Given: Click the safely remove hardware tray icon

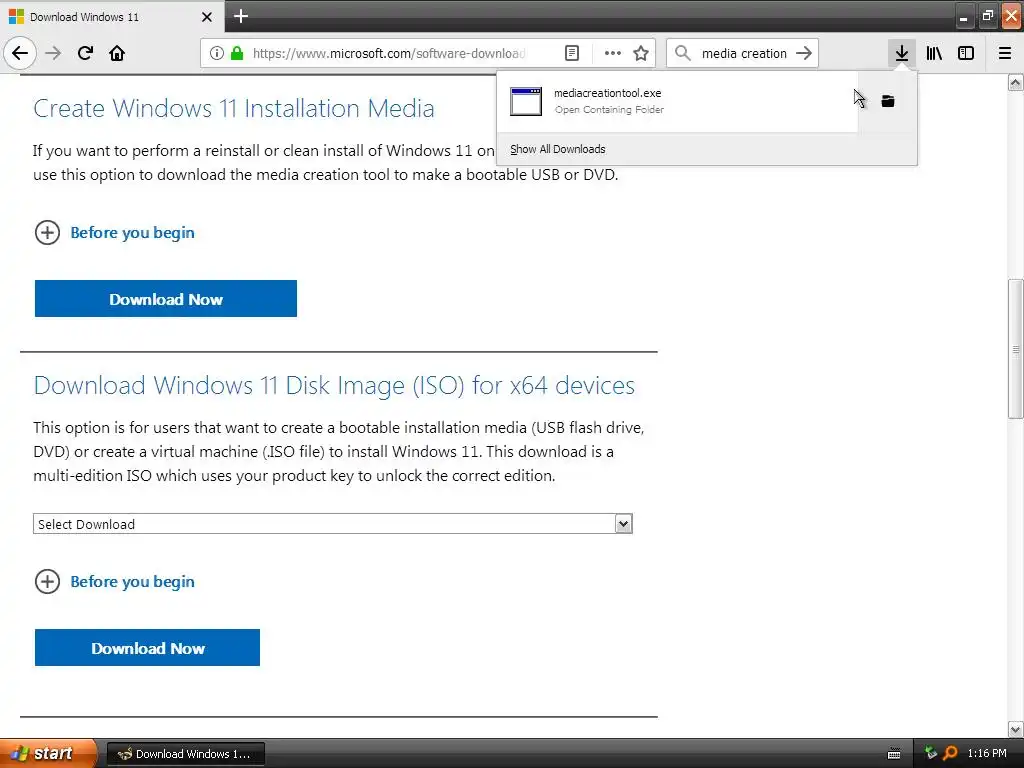Looking at the screenshot, I should [931, 753].
